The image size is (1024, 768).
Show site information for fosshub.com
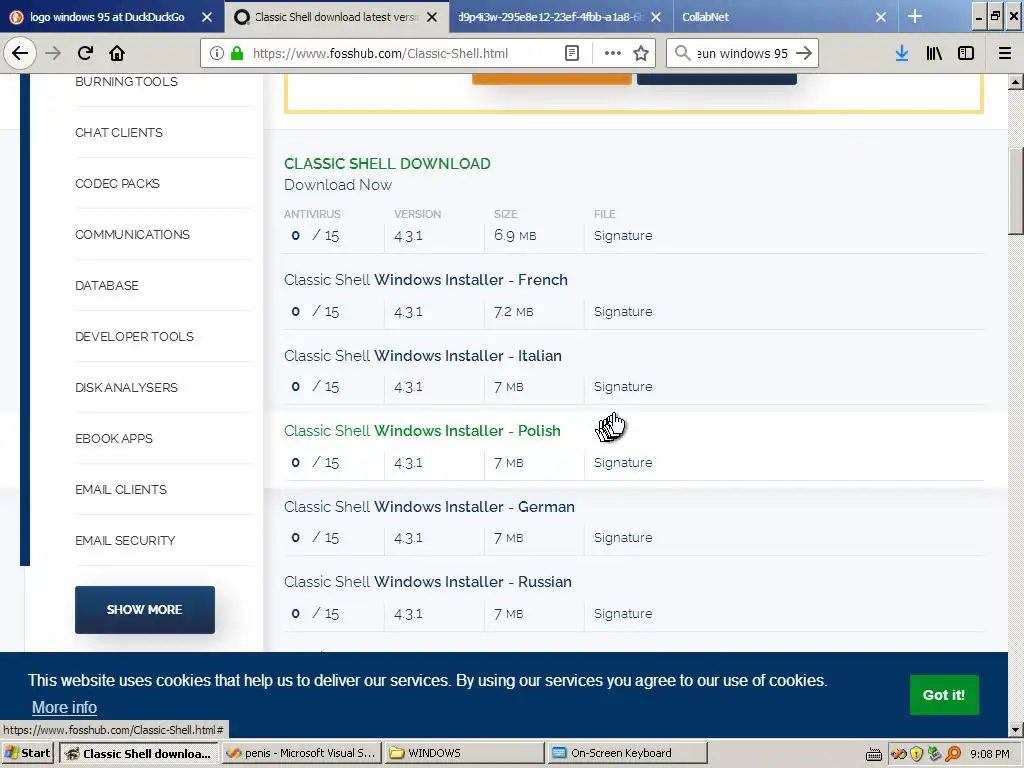217,53
